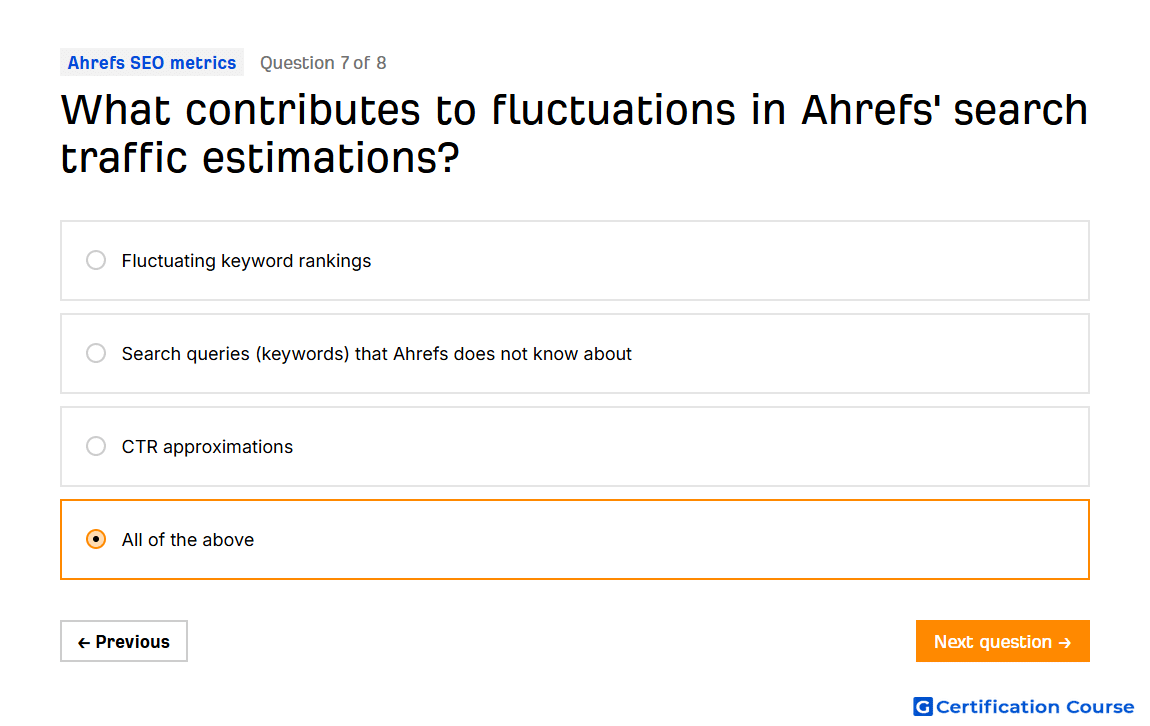This screenshot has width=1150, height=726.
Task: Go to the Next question
Action: [1002, 642]
